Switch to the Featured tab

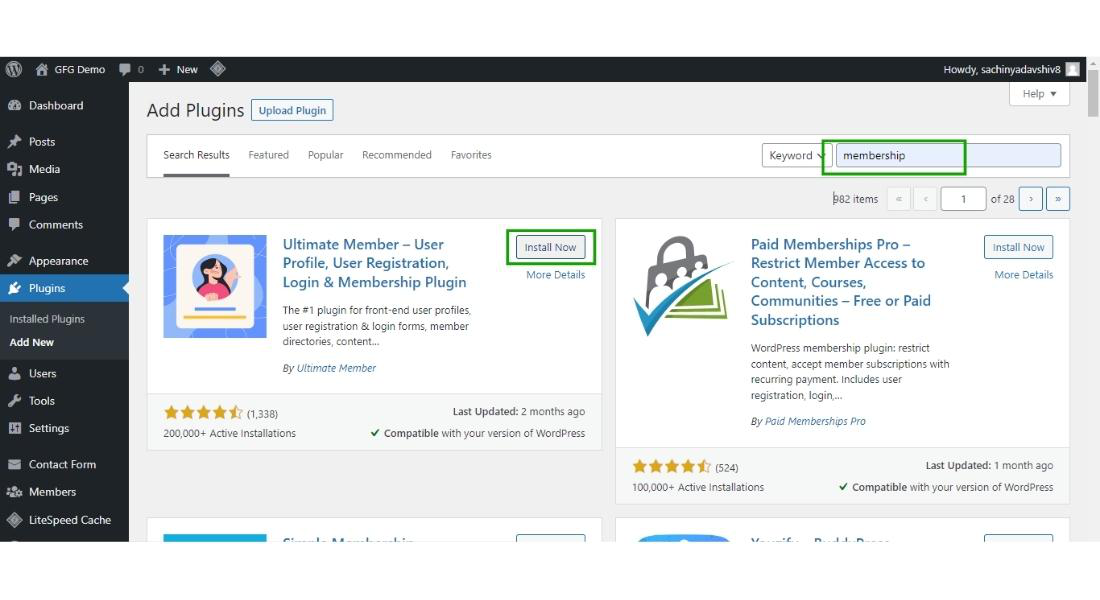point(268,155)
